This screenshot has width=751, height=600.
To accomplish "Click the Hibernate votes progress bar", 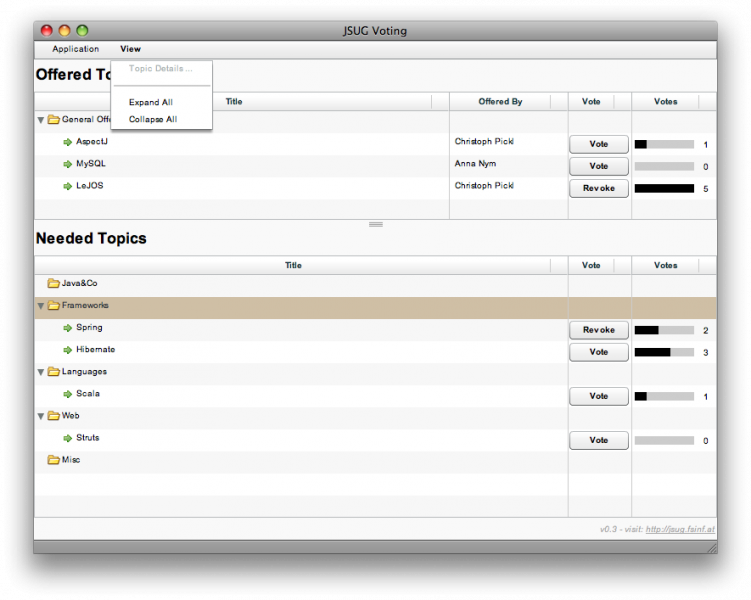I will pyautogui.click(x=664, y=352).
